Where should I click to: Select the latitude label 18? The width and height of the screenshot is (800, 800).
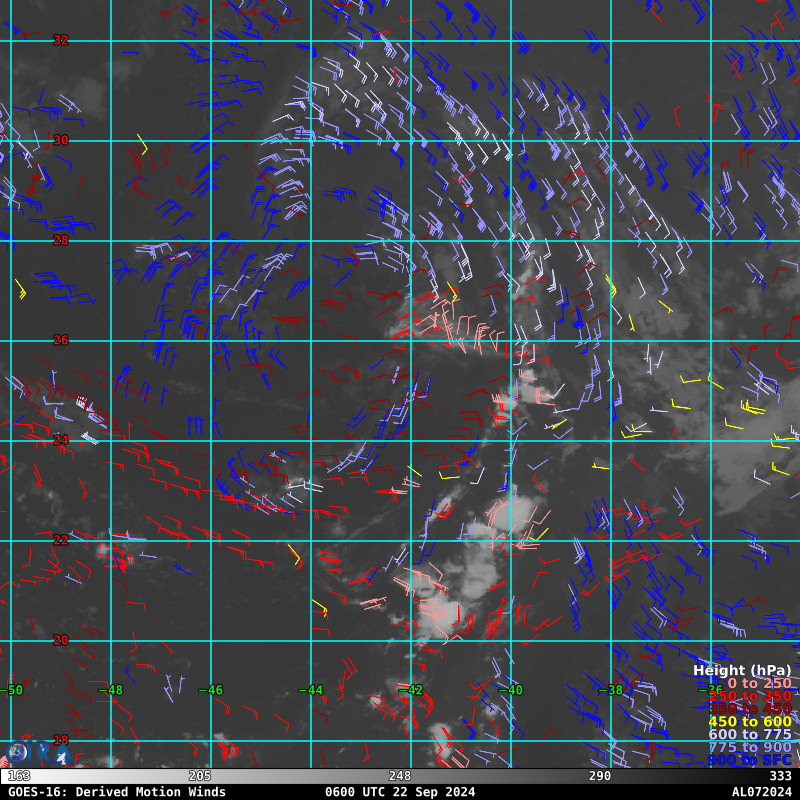coord(61,740)
